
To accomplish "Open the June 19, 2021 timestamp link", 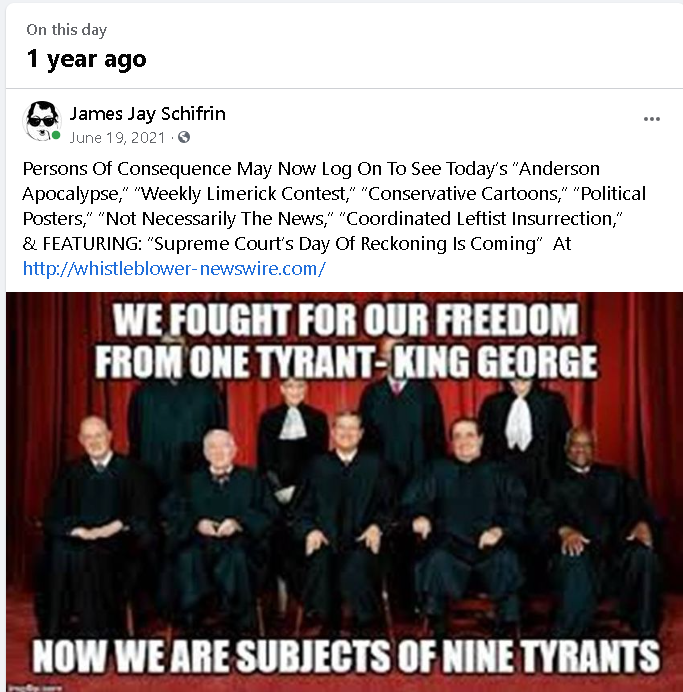I will click(117, 138).
